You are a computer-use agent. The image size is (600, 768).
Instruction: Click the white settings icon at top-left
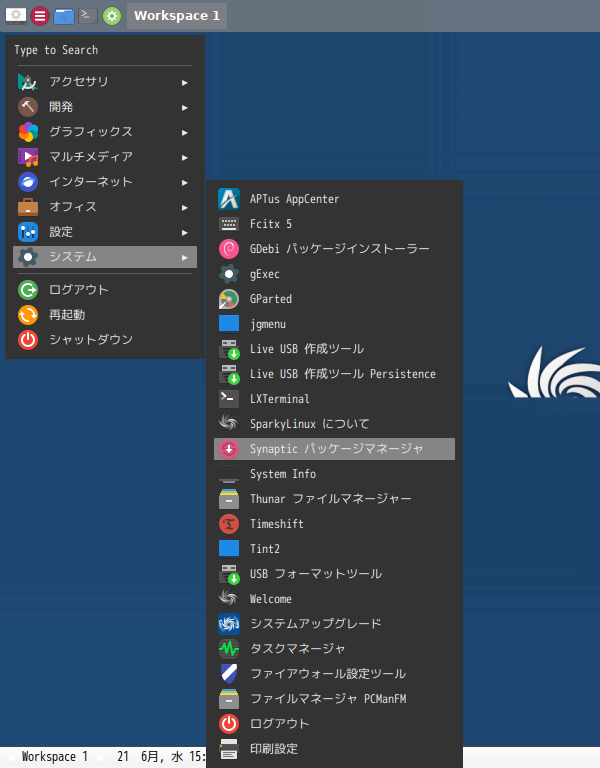[x=16, y=15]
